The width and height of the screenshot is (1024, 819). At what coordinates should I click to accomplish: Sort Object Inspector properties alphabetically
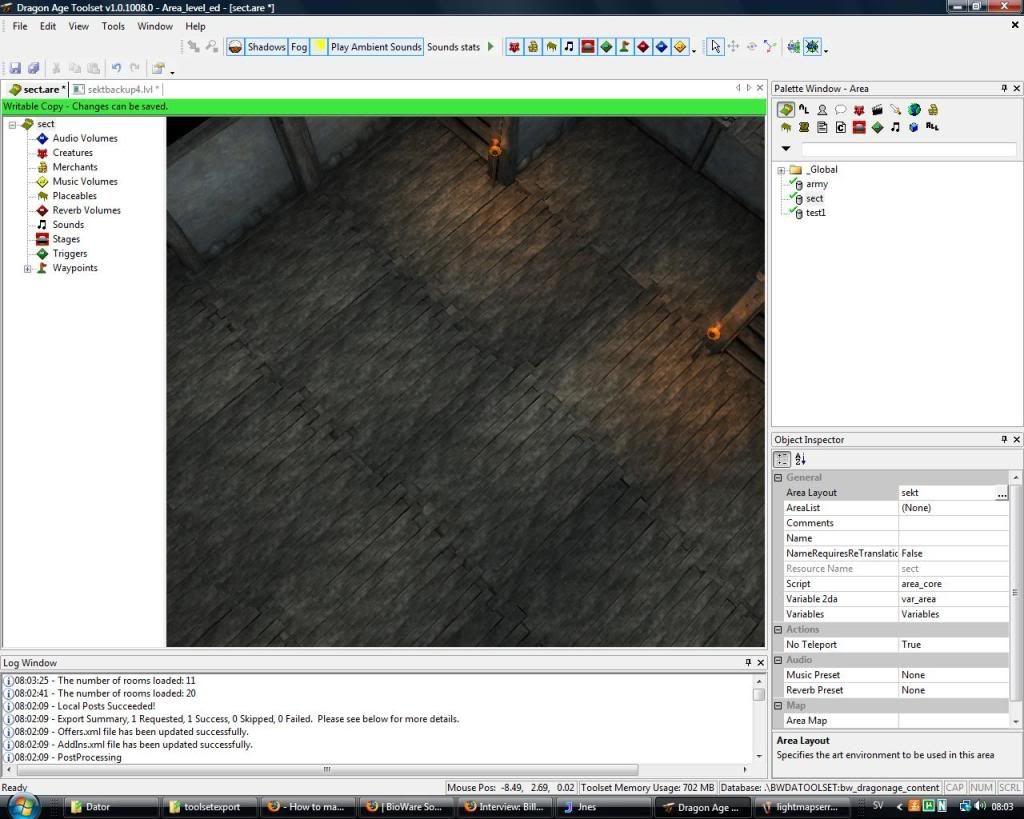pyautogui.click(x=801, y=459)
